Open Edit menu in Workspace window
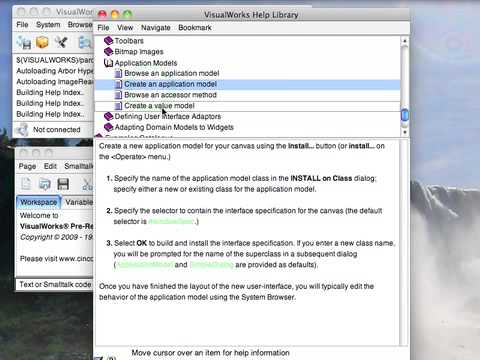 pos(50,166)
